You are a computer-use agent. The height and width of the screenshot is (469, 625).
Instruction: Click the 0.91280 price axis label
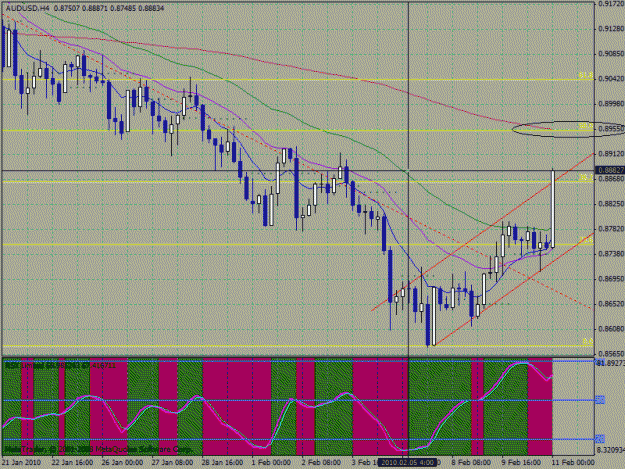tap(611, 29)
